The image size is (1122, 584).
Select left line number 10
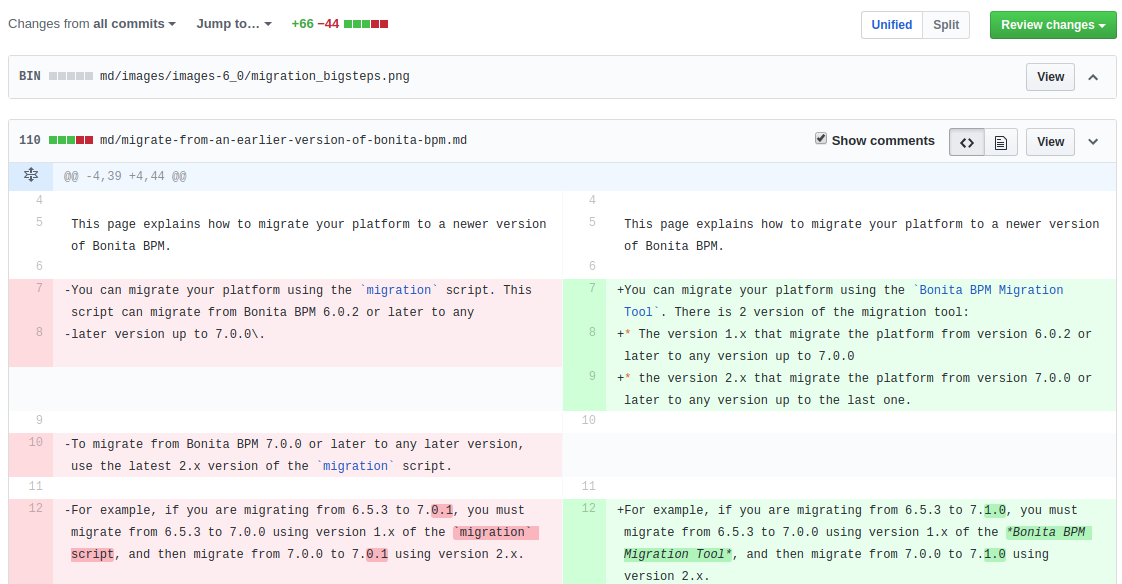36,442
